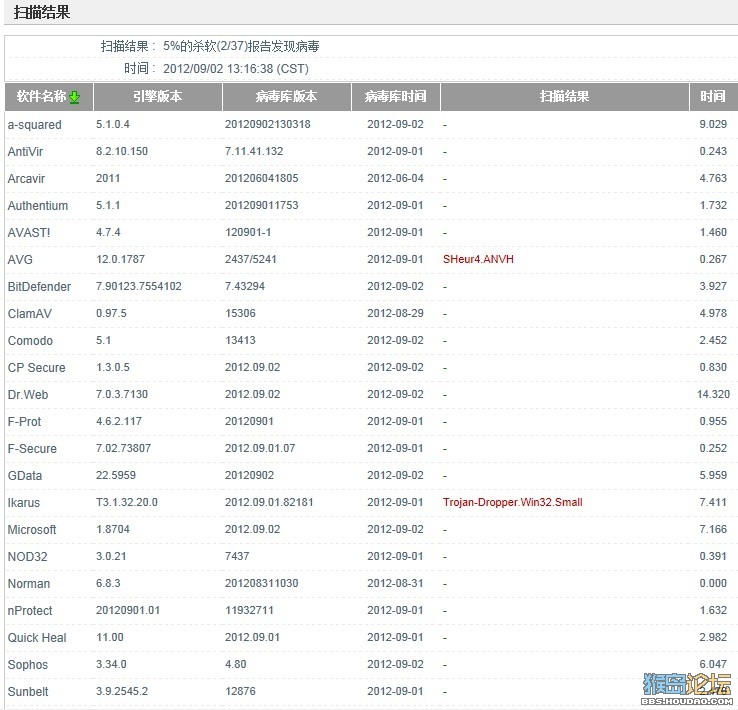Select the Quick Heal row name
Viewport: 738px width, 710px height.
[x=37, y=638]
